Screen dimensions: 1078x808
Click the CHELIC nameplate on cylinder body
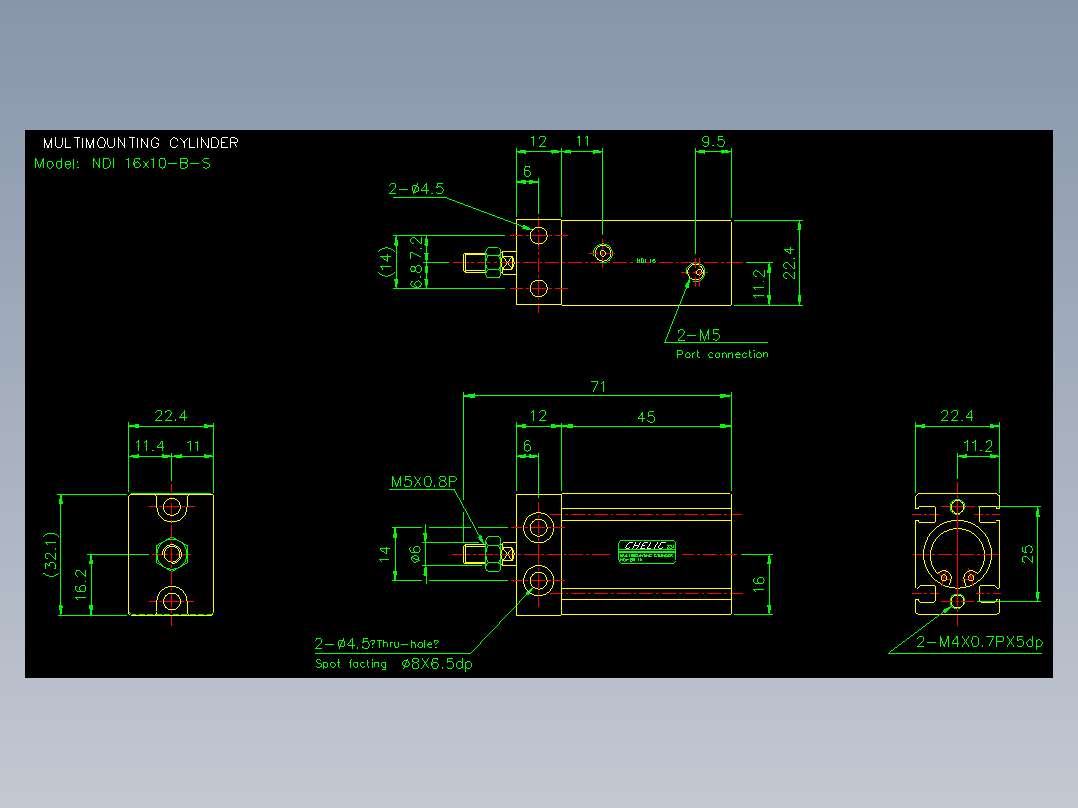pos(647,552)
